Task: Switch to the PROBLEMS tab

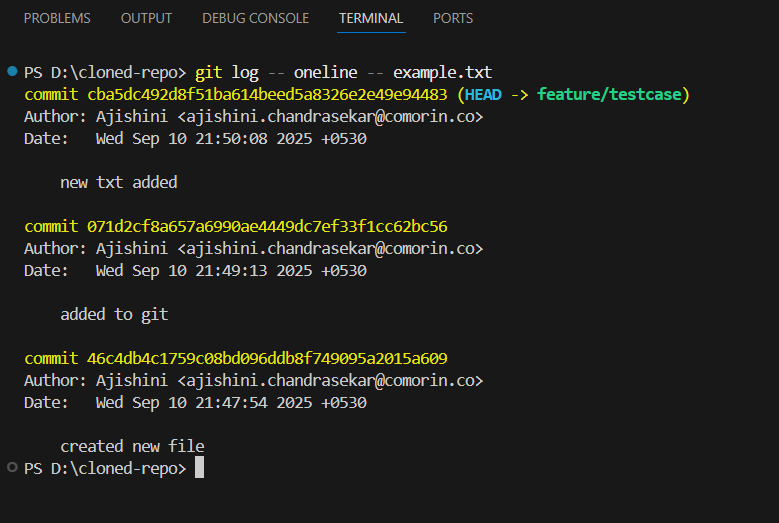Action: (x=57, y=18)
